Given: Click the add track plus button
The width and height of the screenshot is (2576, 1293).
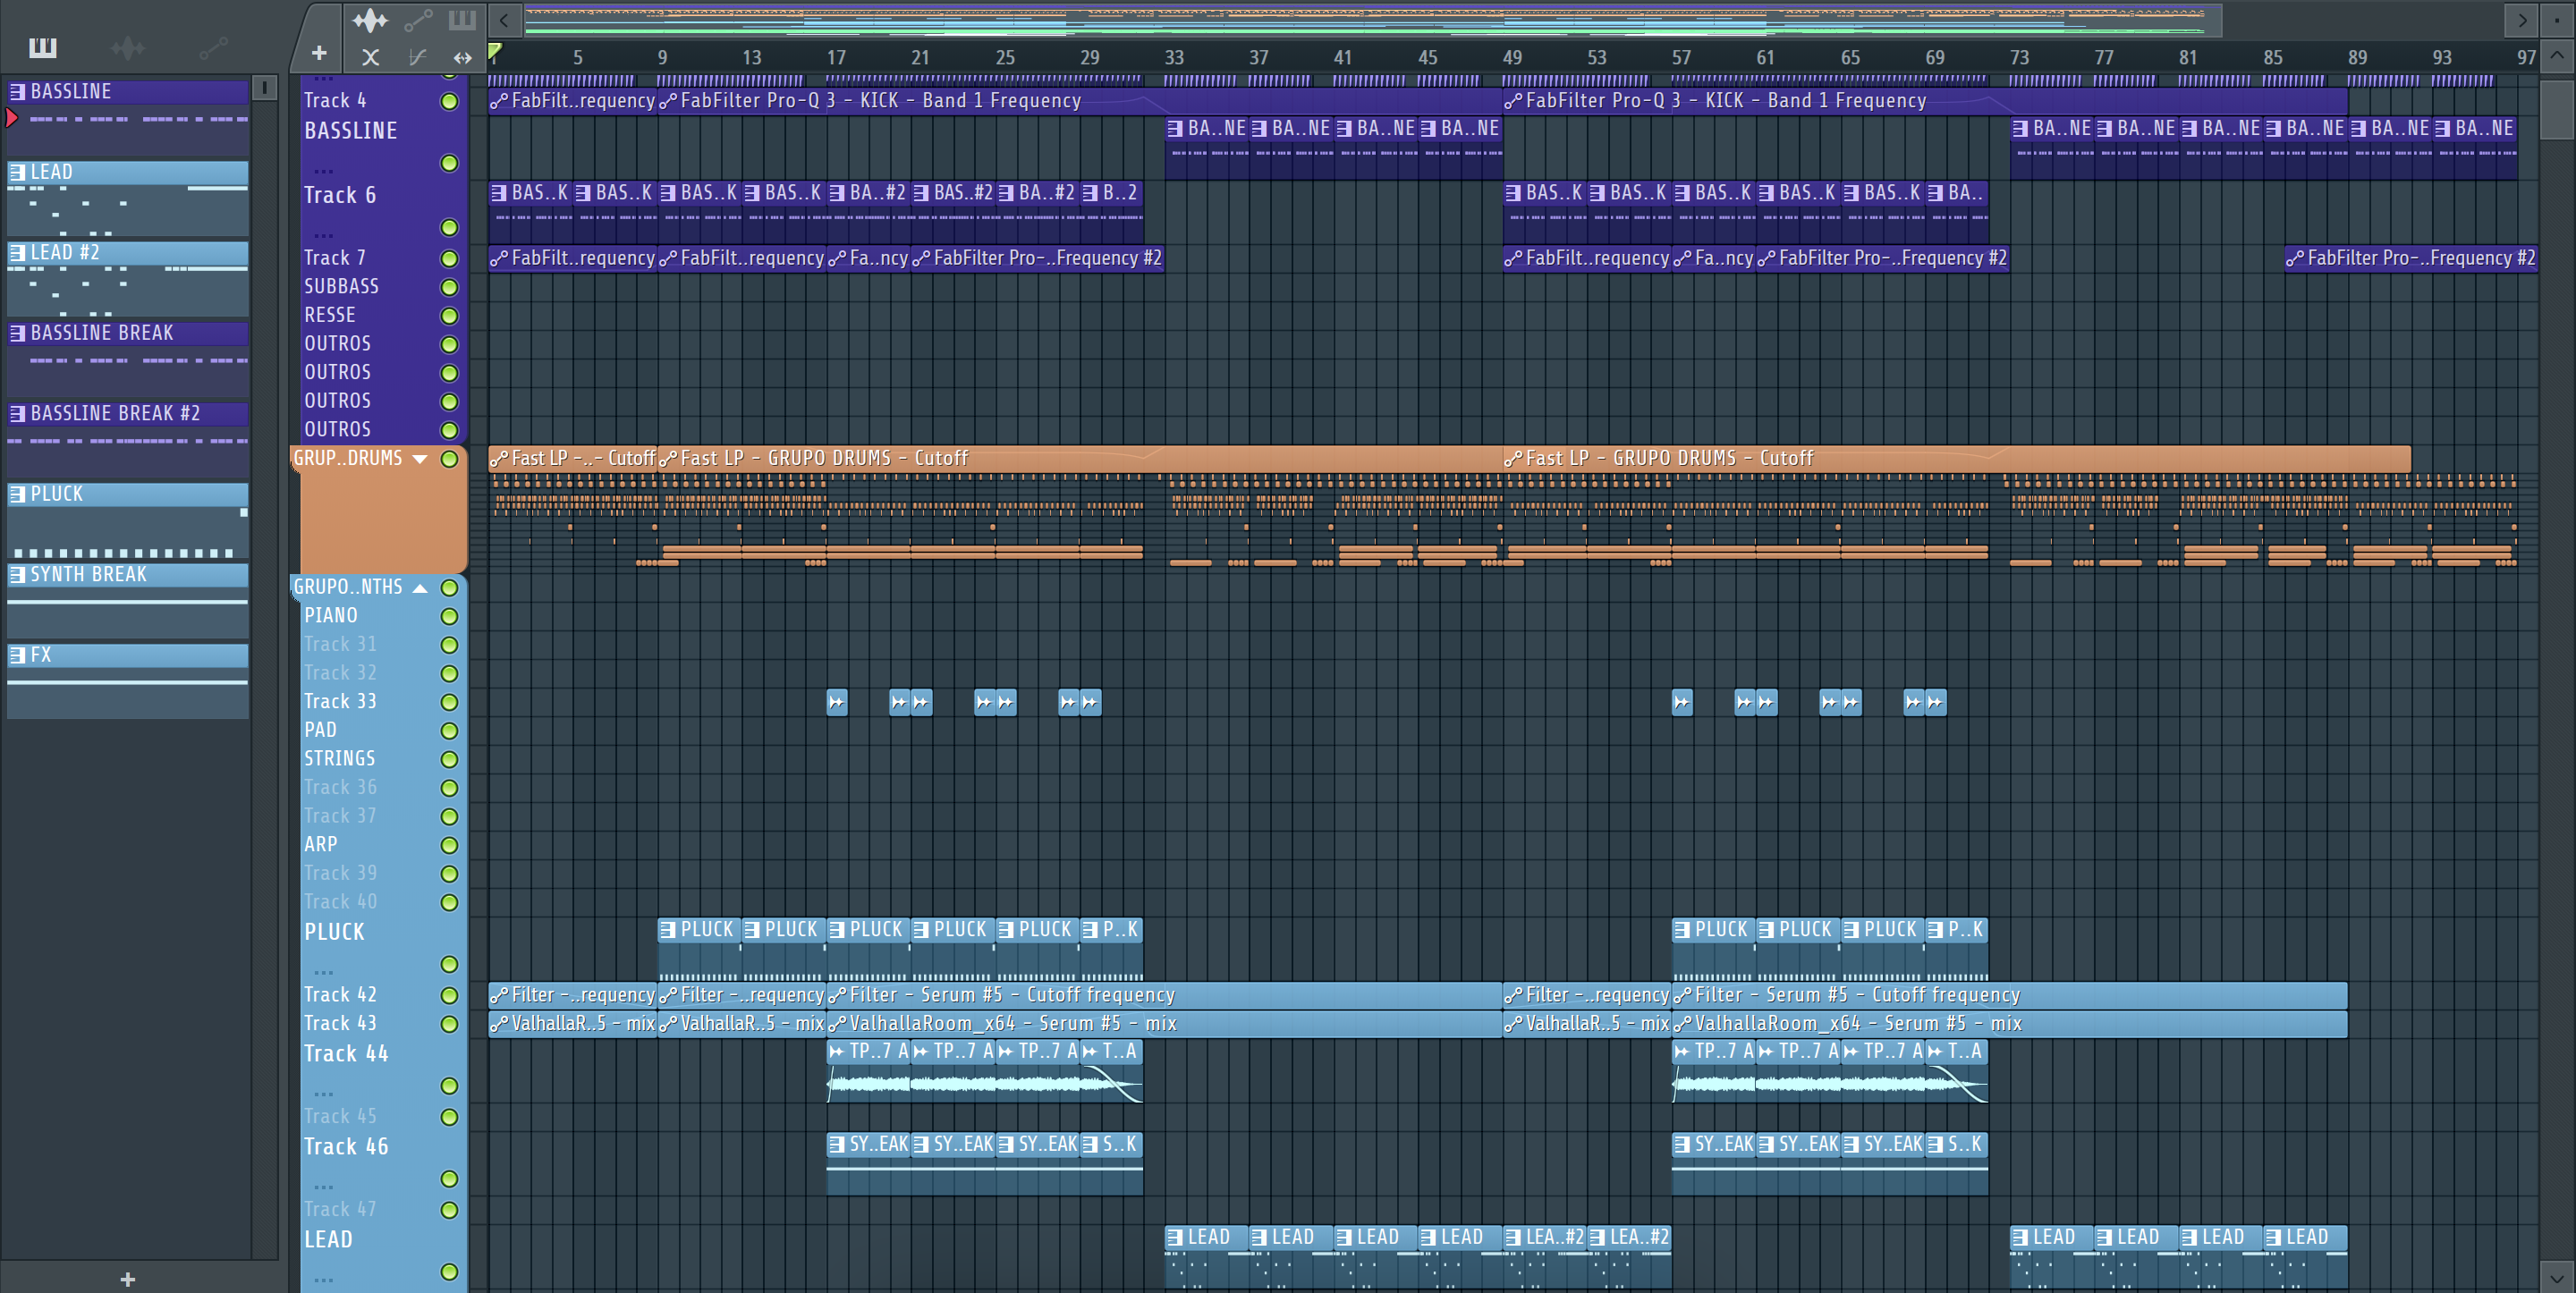Looking at the screenshot, I should 319,53.
